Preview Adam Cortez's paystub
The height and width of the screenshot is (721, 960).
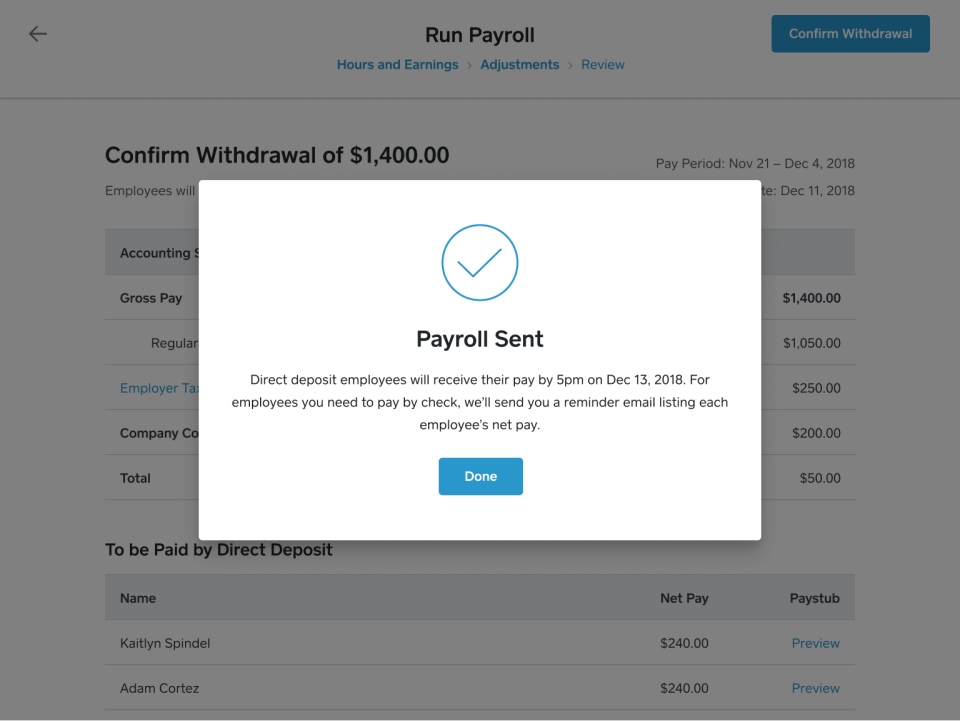tap(815, 688)
